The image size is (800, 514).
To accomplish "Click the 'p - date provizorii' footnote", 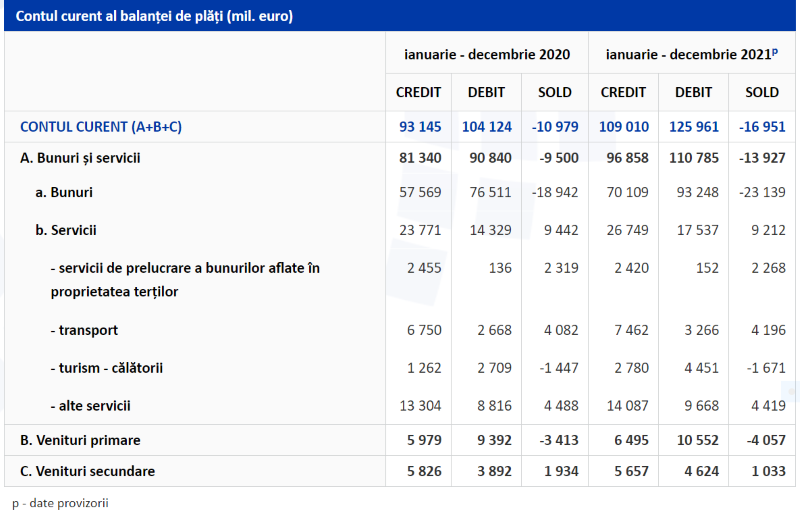I will point(60,503).
